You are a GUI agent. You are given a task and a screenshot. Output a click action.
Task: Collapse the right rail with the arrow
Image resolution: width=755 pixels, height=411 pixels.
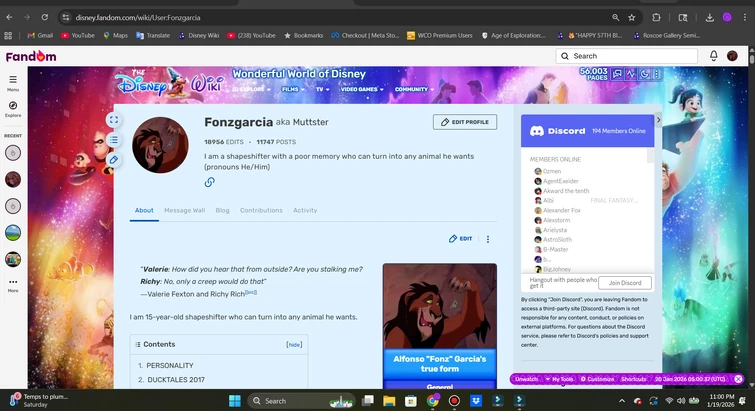coord(658,120)
